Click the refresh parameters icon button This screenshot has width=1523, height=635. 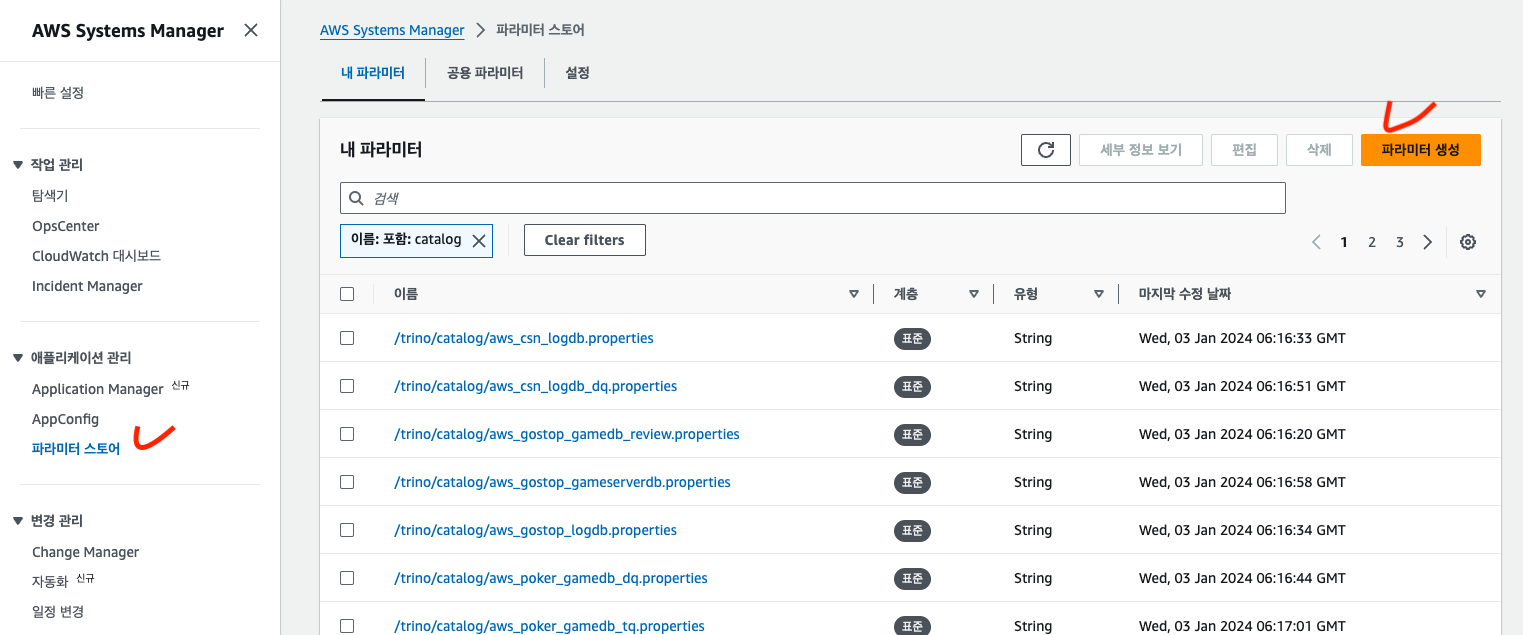click(1046, 150)
